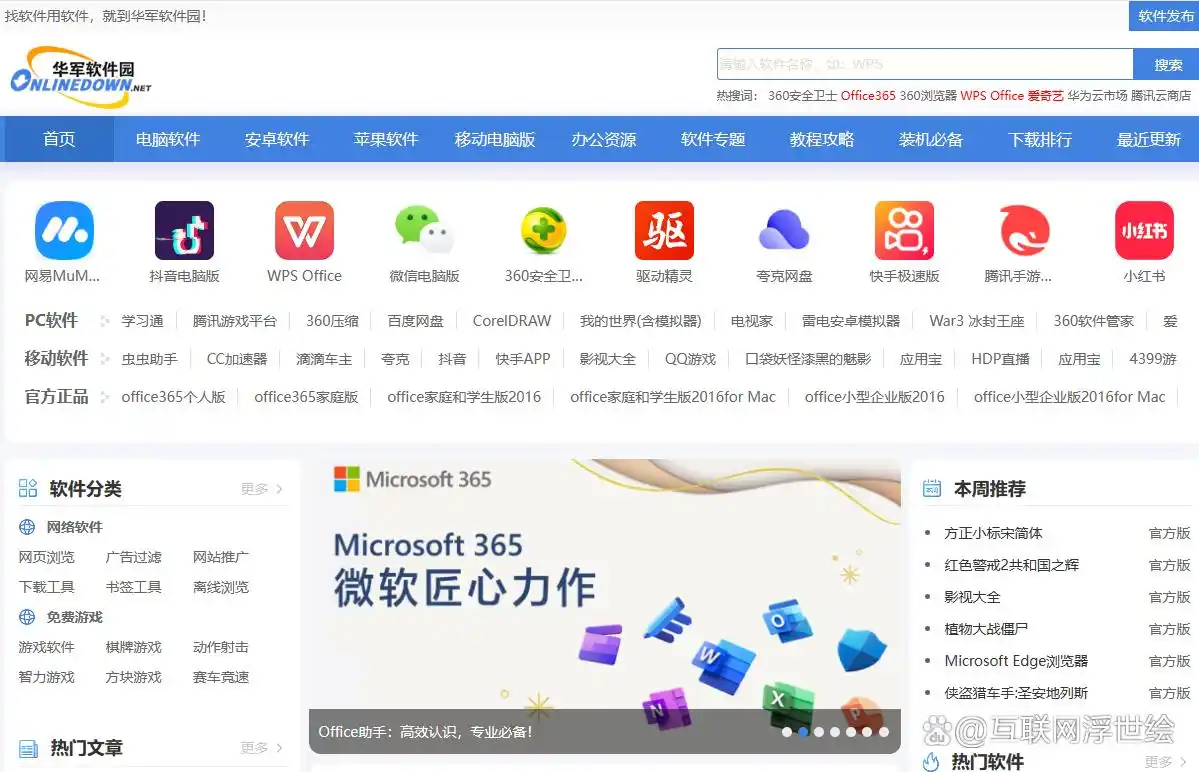Select the 抖音电脑版 icon
This screenshot has height=772, width=1199.
(184, 232)
